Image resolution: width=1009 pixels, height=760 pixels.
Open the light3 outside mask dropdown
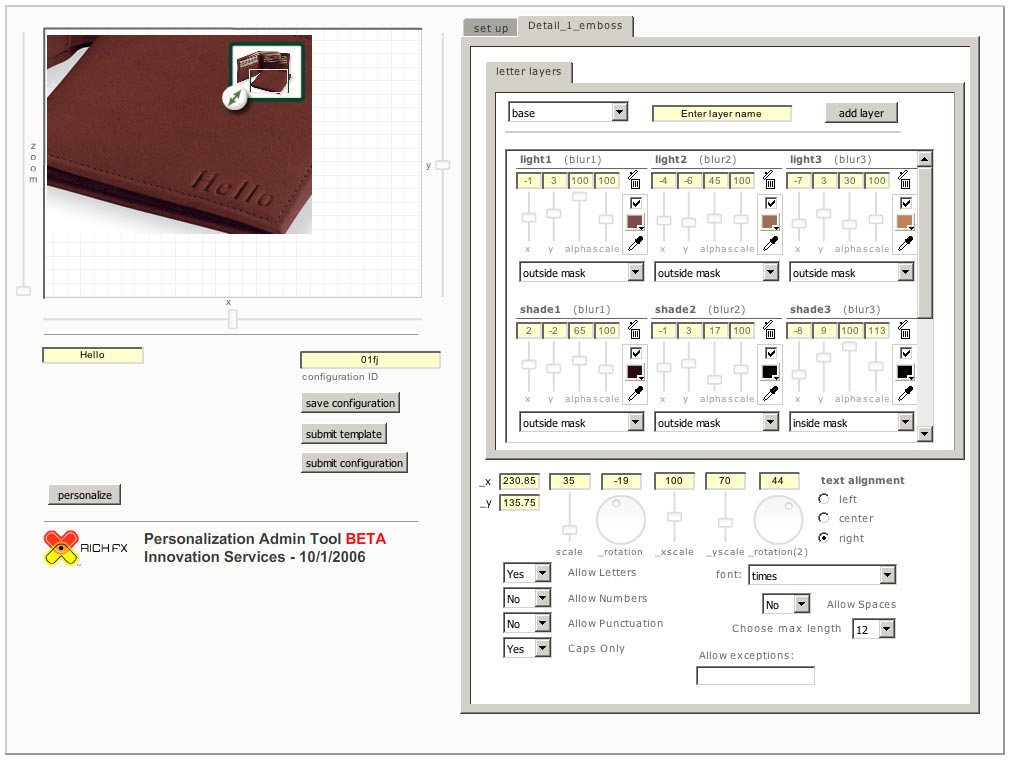852,273
